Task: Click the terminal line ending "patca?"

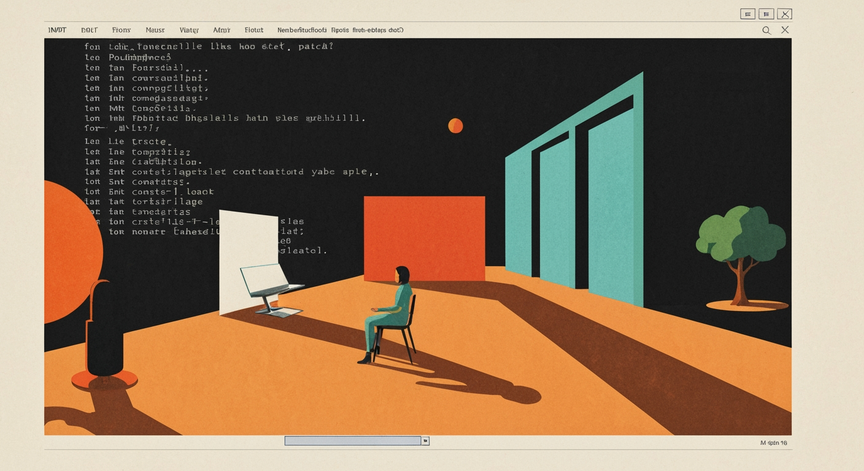Action: [x=209, y=47]
